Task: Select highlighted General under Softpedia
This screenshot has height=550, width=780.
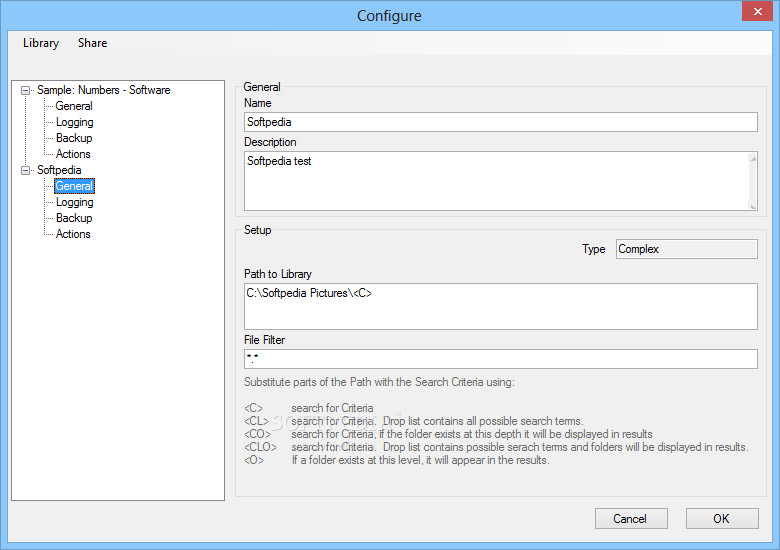Action: click(x=74, y=186)
